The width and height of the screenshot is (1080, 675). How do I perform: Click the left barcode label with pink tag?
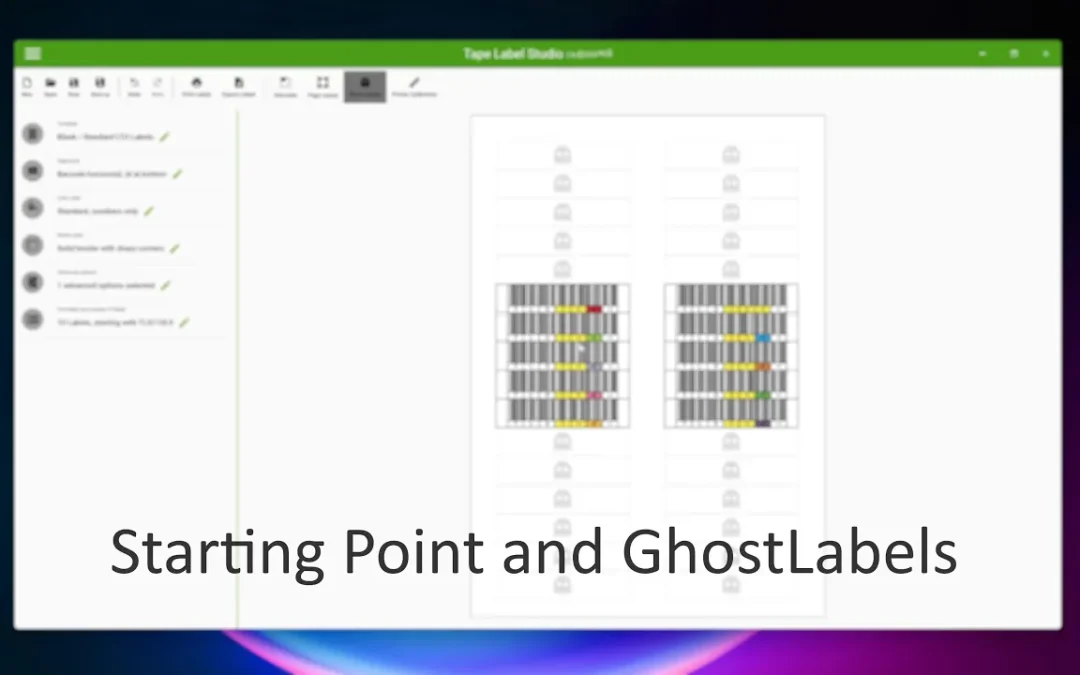pyautogui.click(x=563, y=384)
